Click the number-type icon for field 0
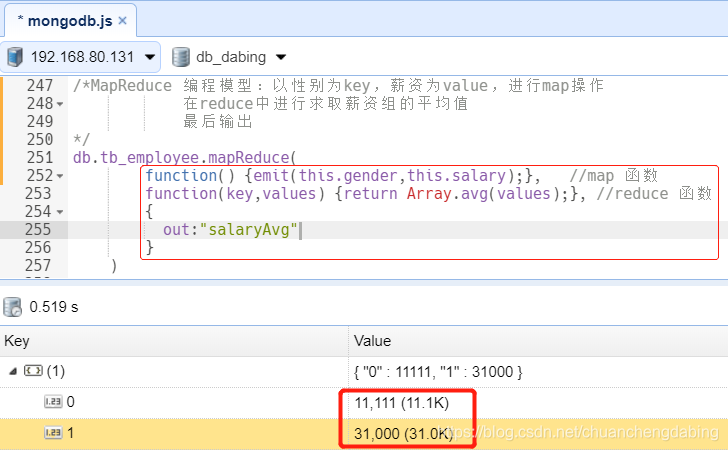Viewport: 728px width, 451px height. pyautogui.click(x=53, y=401)
